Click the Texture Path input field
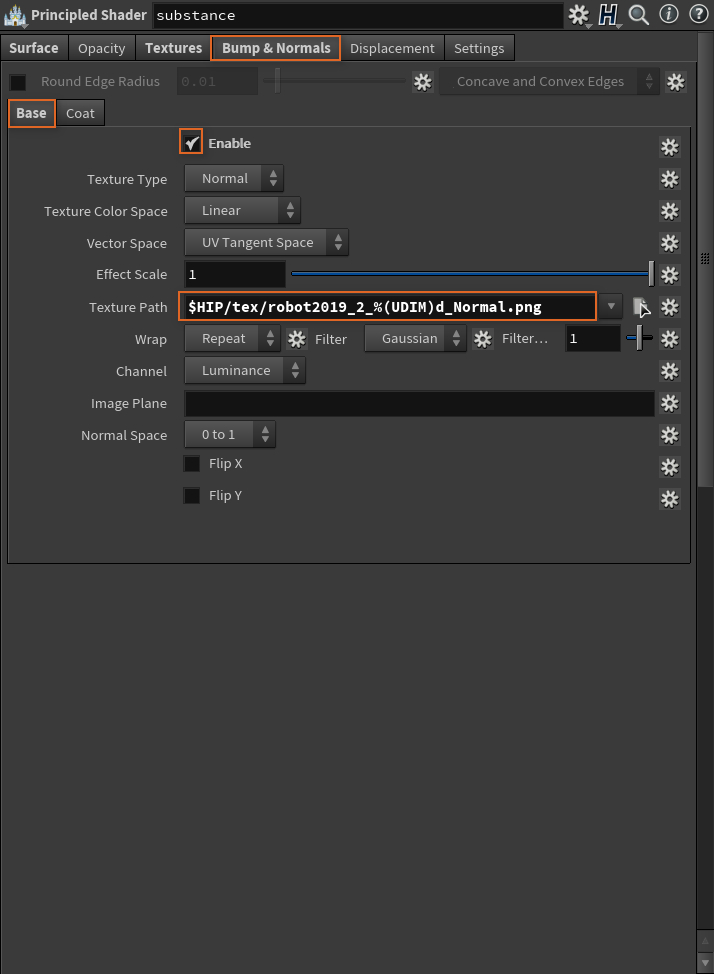 388,307
